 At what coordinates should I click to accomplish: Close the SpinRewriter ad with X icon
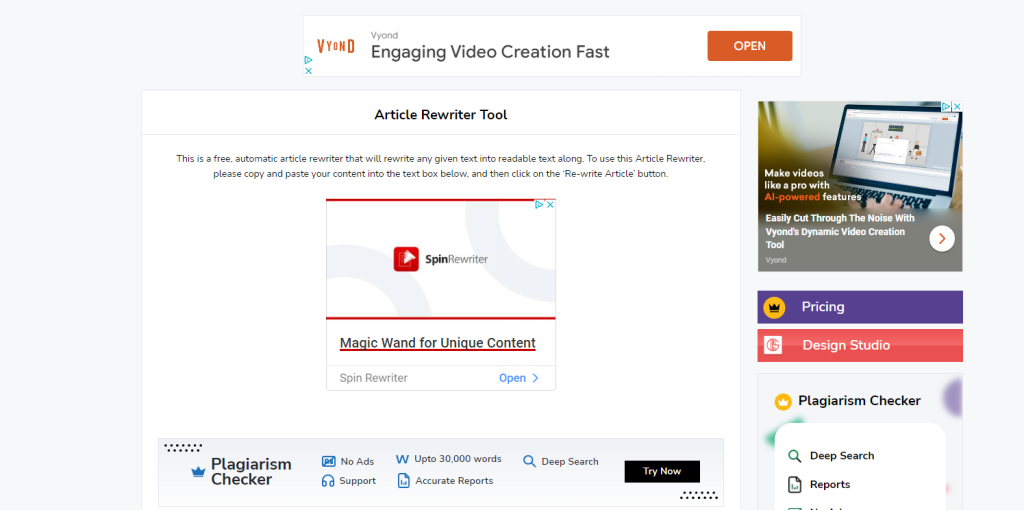[550, 204]
